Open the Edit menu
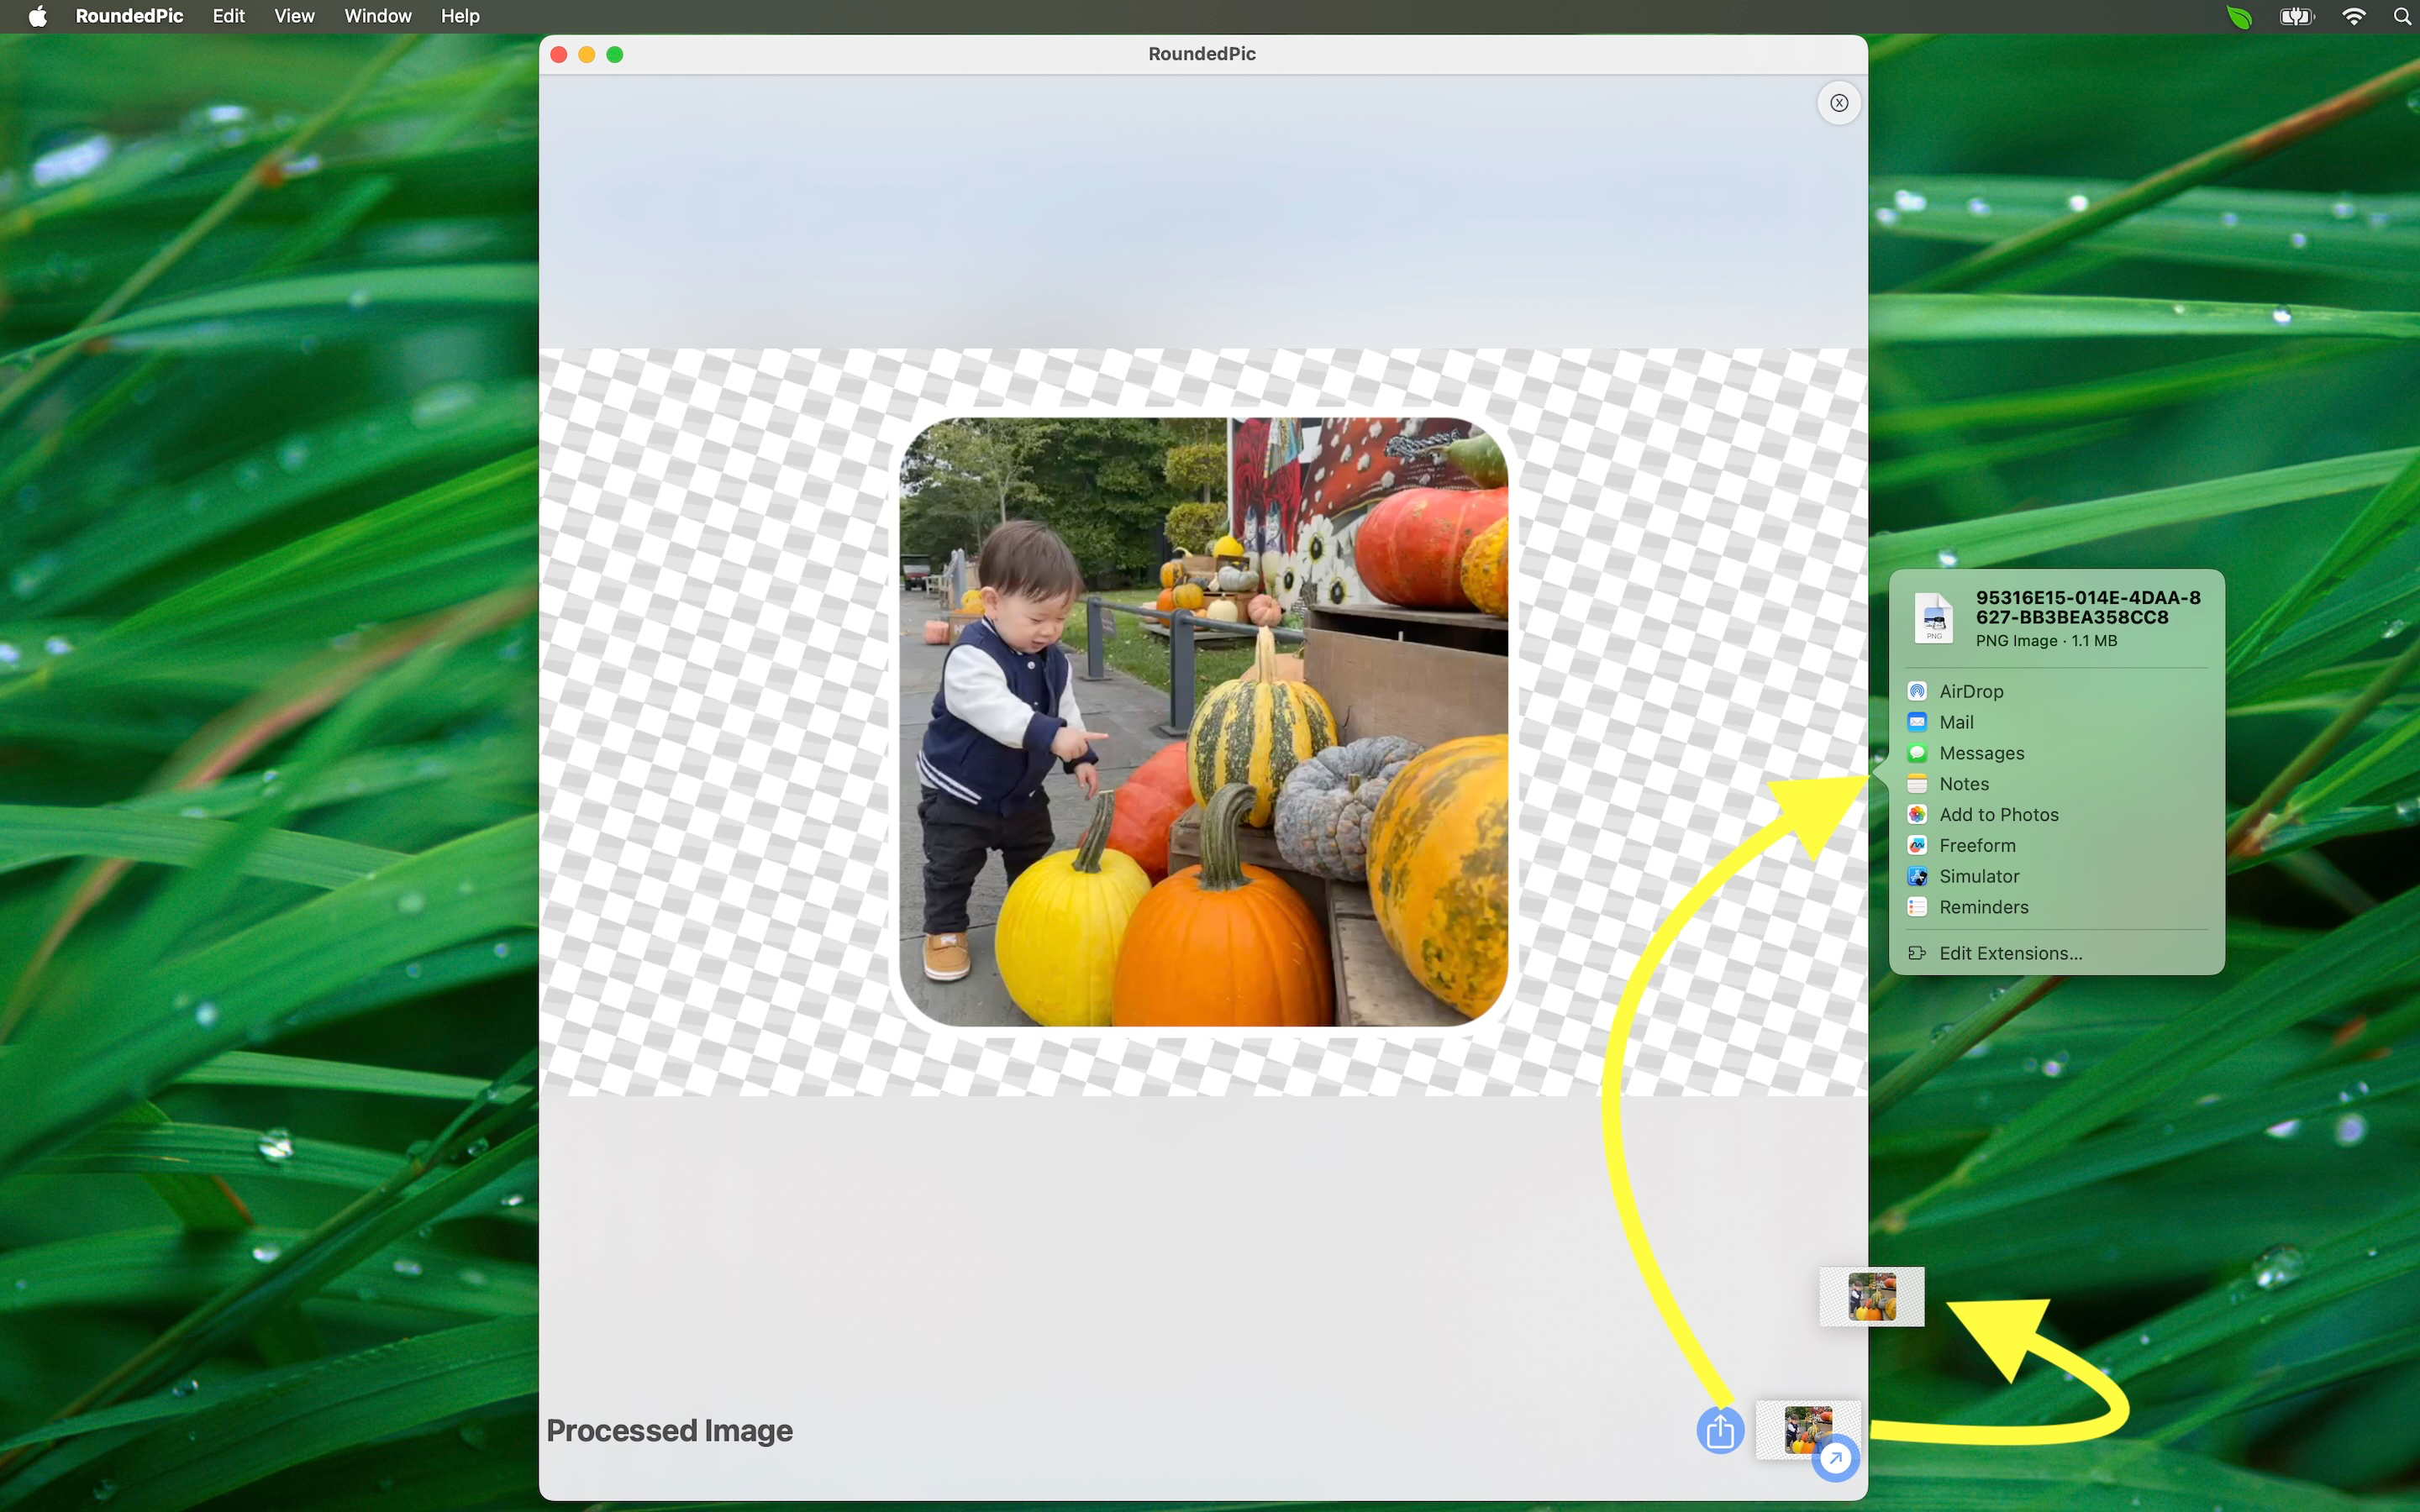This screenshot has height=1512, width=2420. click(229, 16)
